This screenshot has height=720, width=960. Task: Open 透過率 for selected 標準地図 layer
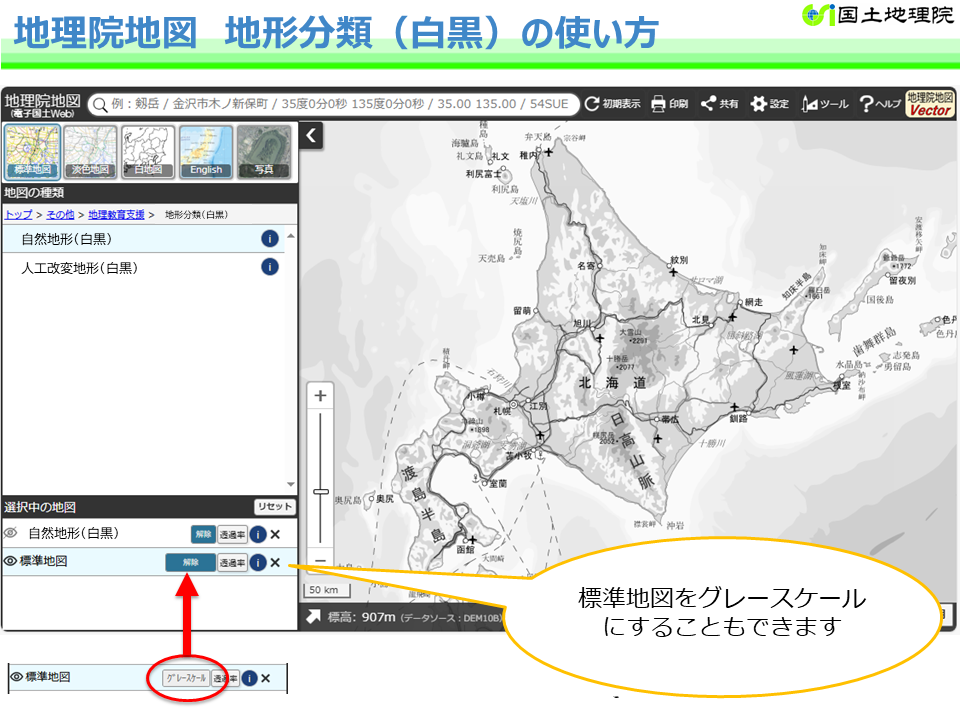[233, 563]
